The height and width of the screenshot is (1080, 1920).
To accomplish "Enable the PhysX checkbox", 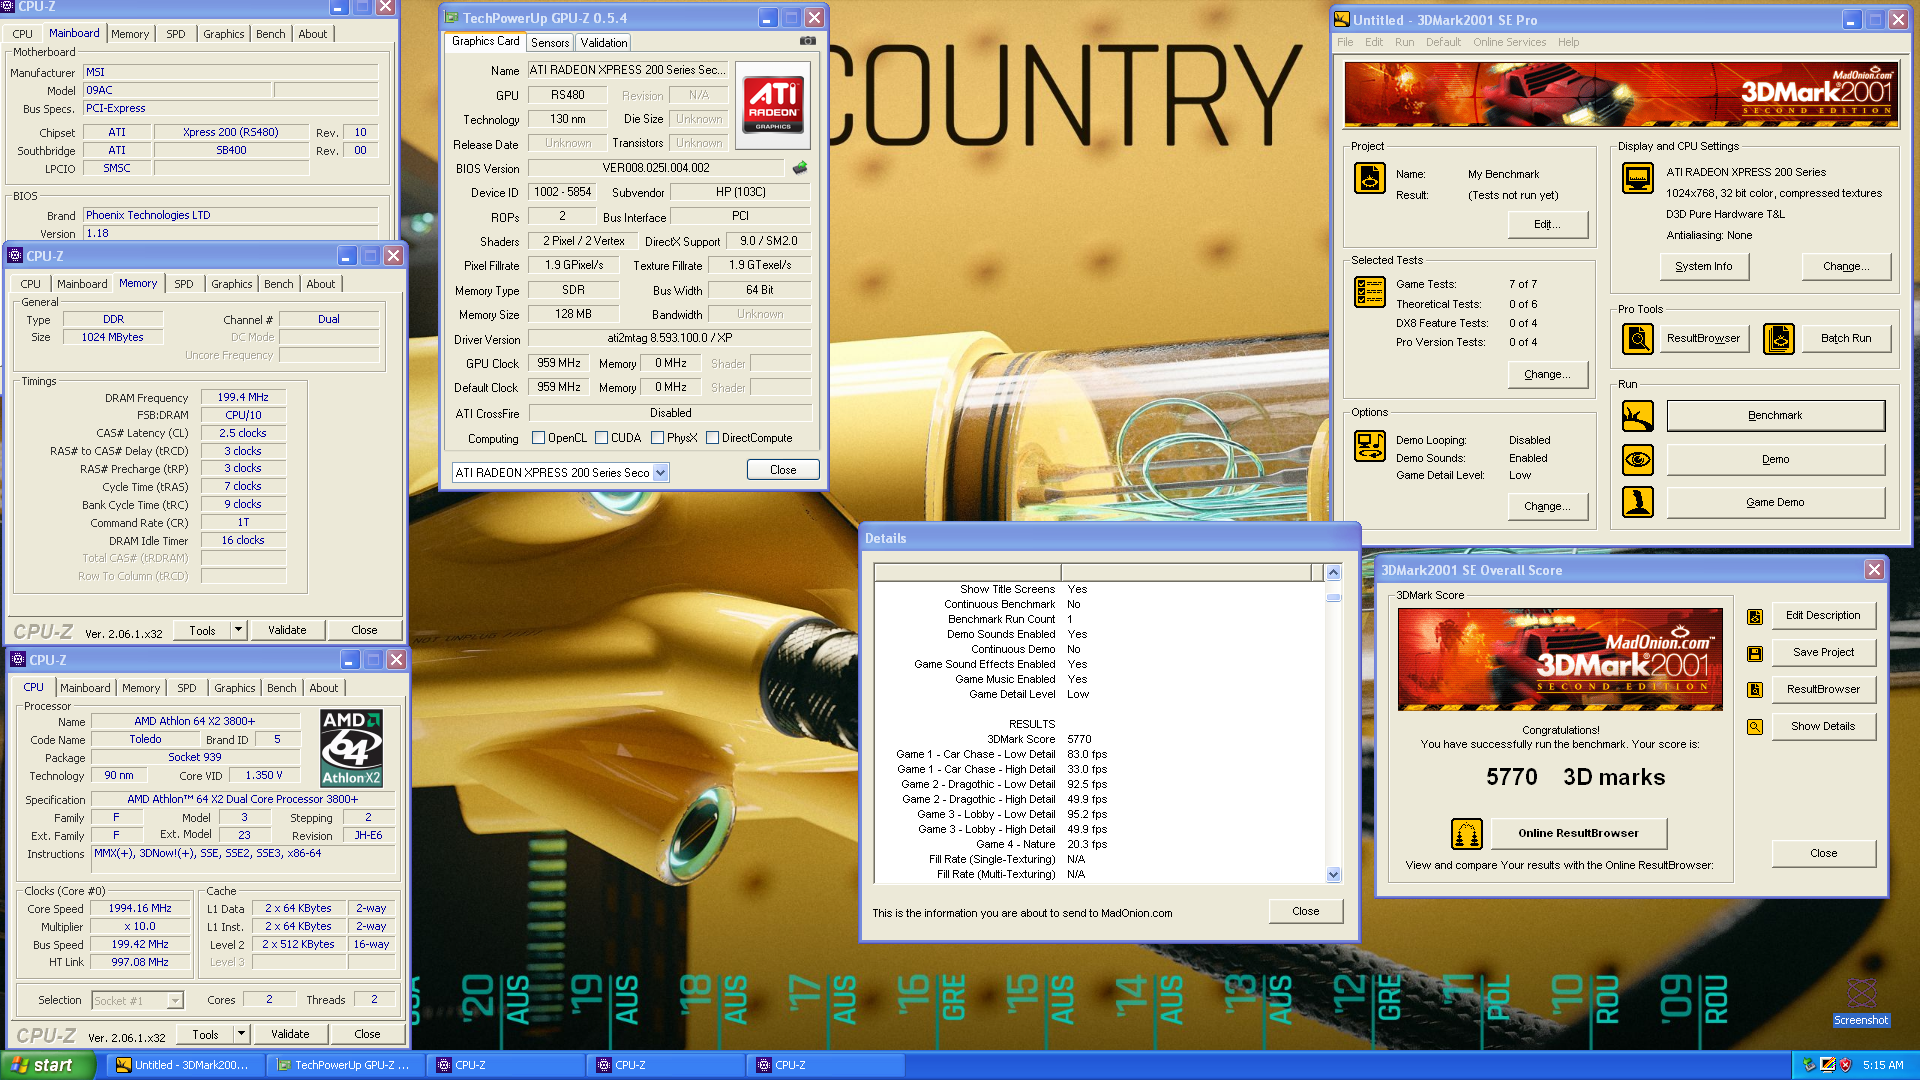I will [657, 438].
